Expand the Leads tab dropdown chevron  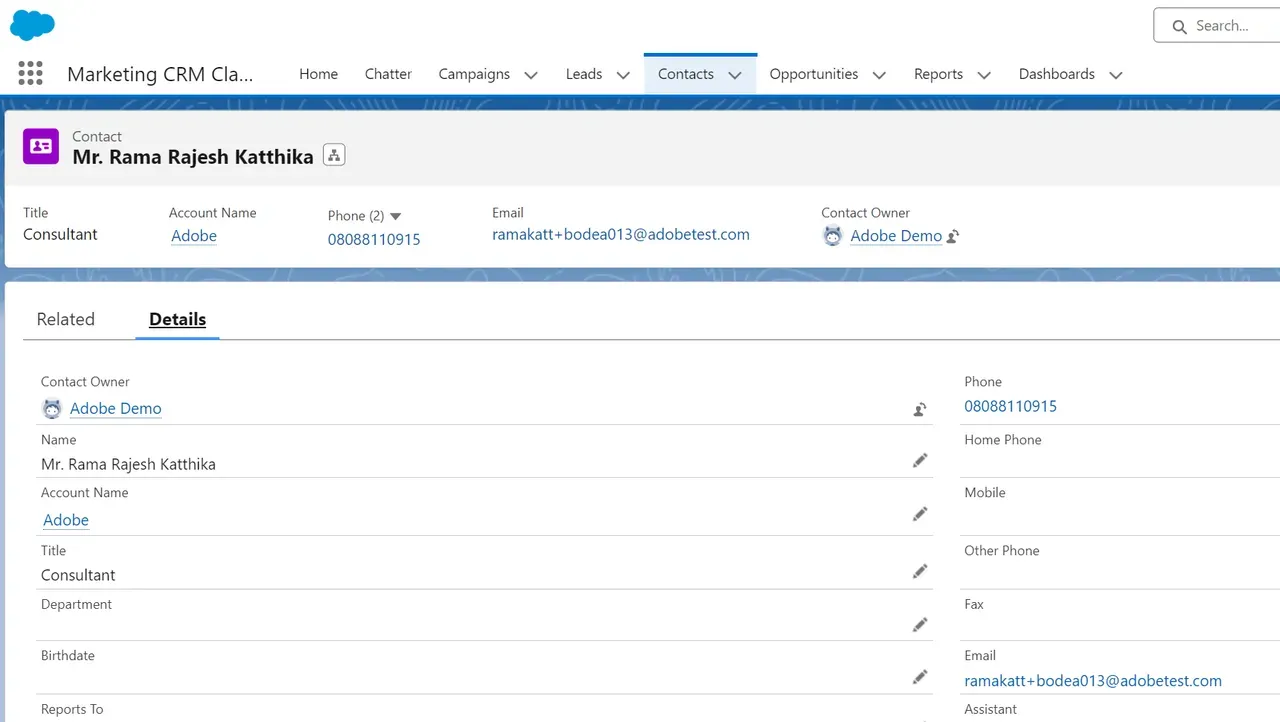click(623, 75)
